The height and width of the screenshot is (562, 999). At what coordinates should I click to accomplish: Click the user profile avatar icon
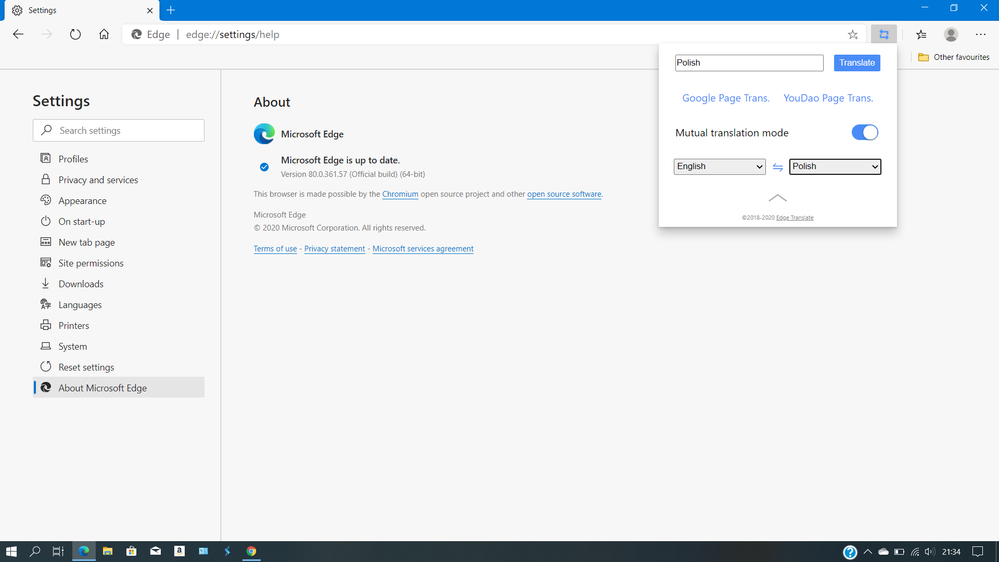click(951, 34)
